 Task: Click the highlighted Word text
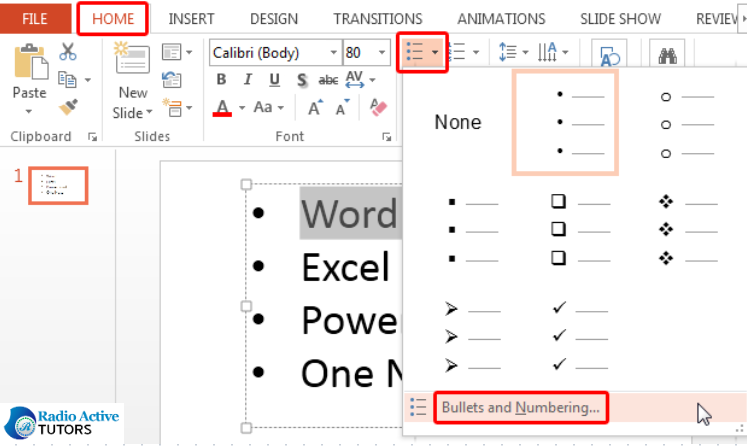[x=351, y=213]
